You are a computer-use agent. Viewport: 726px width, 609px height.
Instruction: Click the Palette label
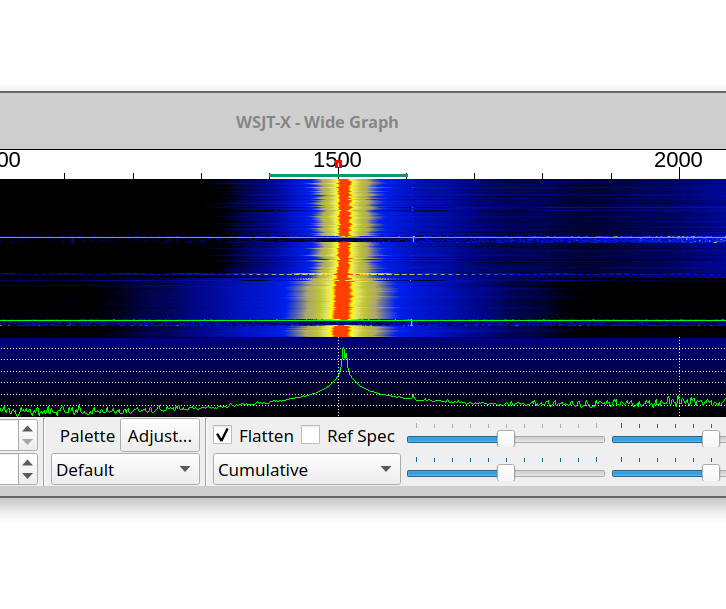(x=88, y=436)
